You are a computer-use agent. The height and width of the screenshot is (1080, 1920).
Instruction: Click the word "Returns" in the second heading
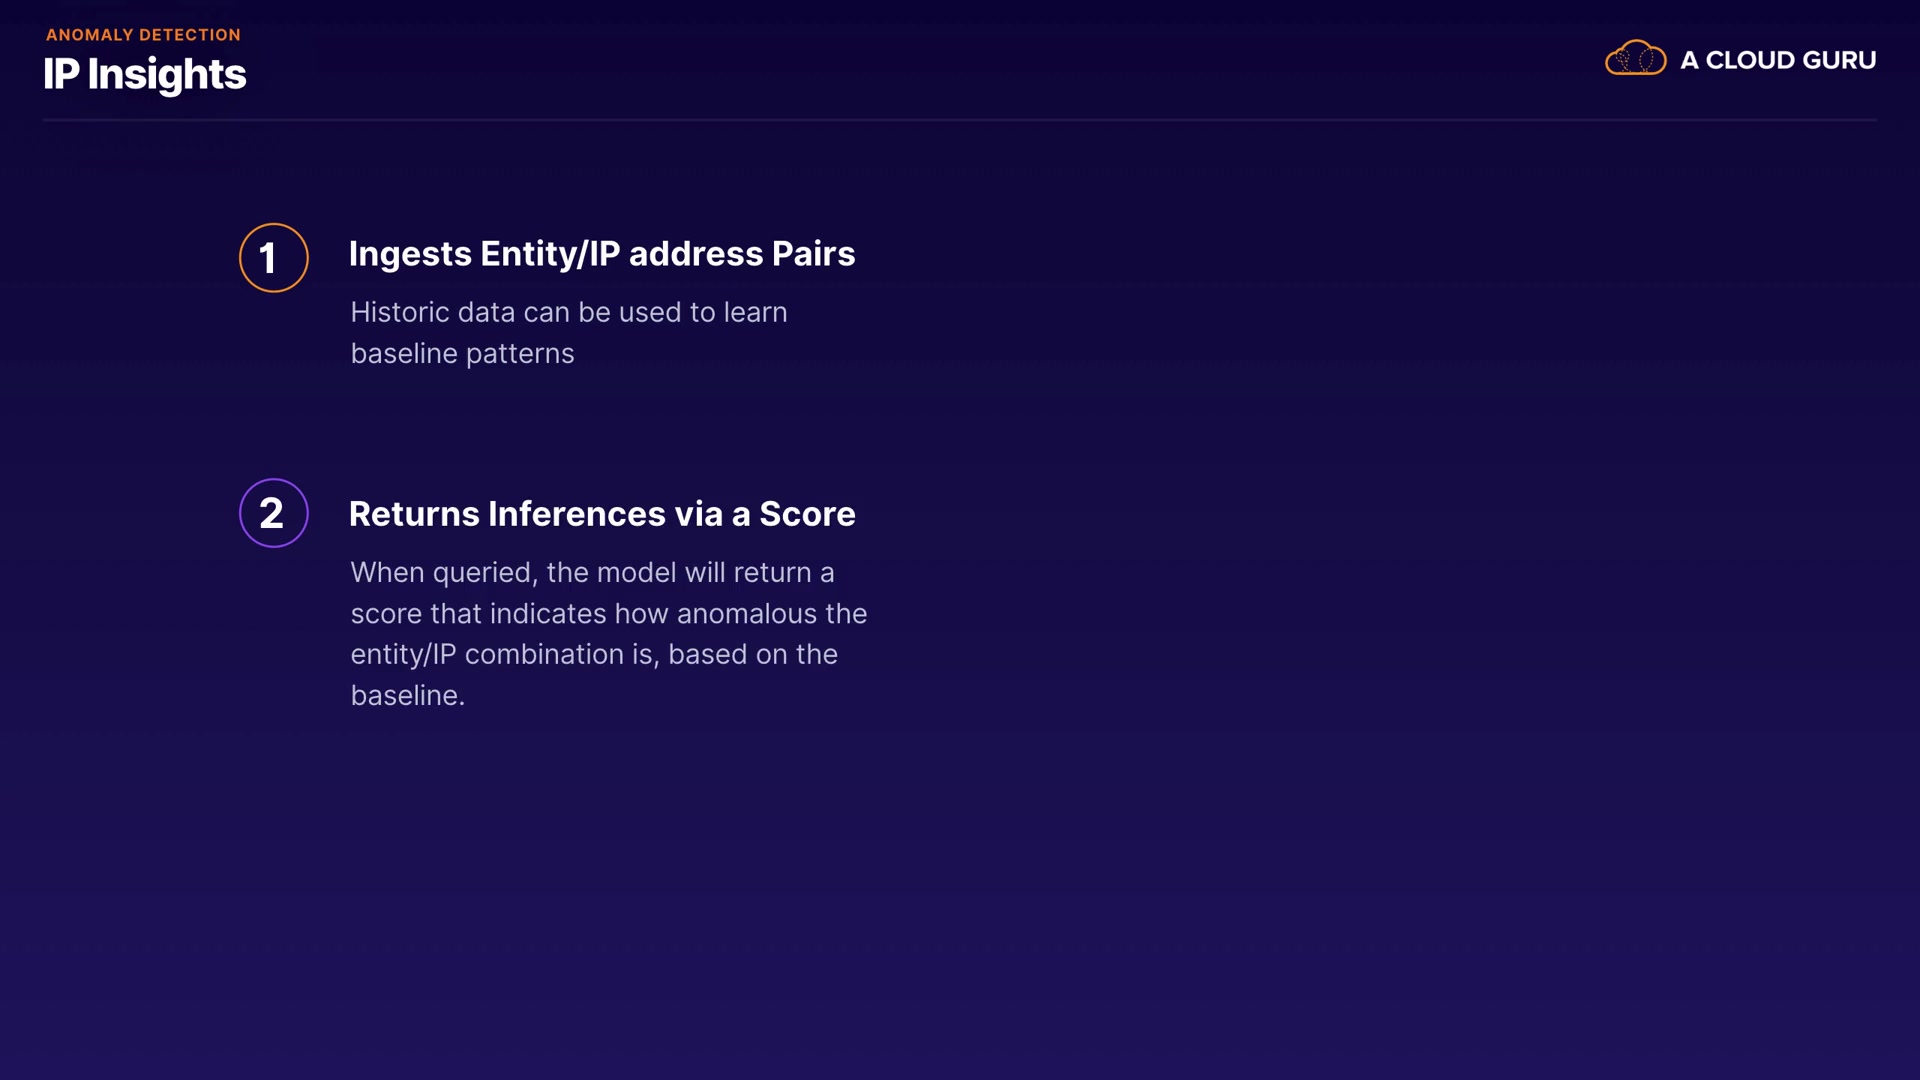coord(414,514)
